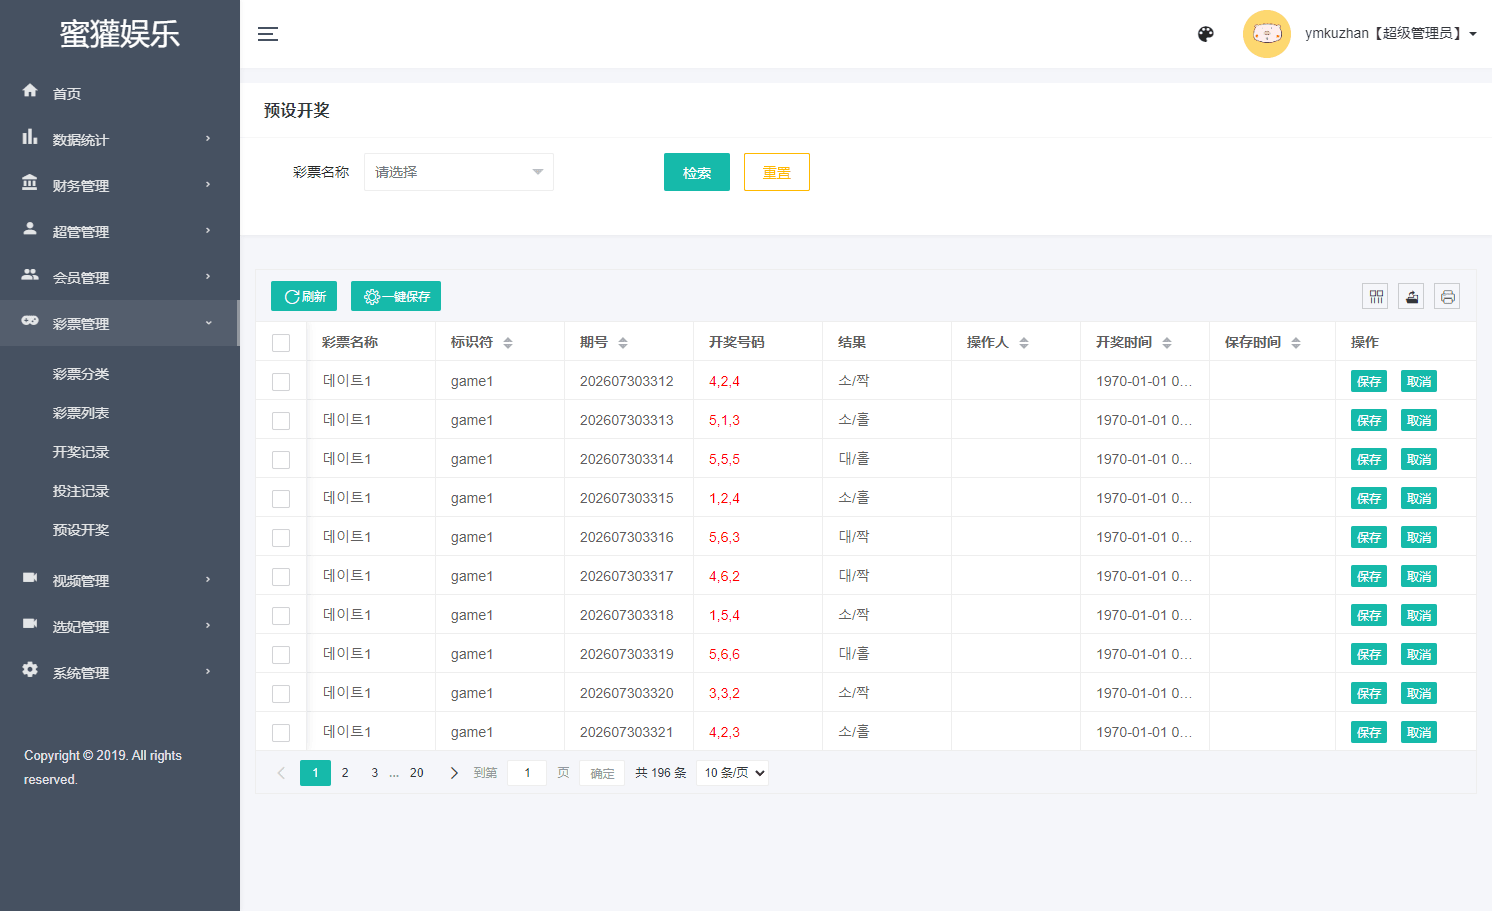The image size is (1492, 911).
Task: Open the 彩票名称 请选择 dropdown
Action: (x=459, y=172)
